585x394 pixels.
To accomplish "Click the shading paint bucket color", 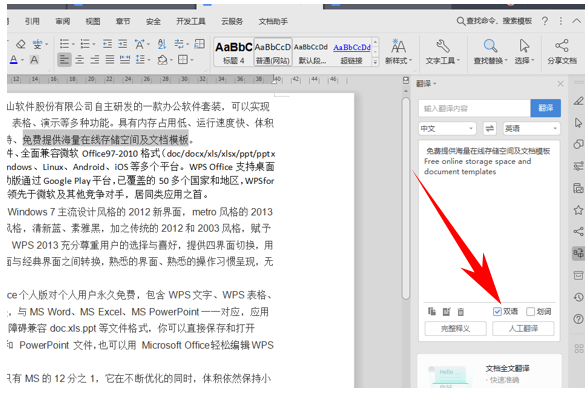I will click(163, 60).
